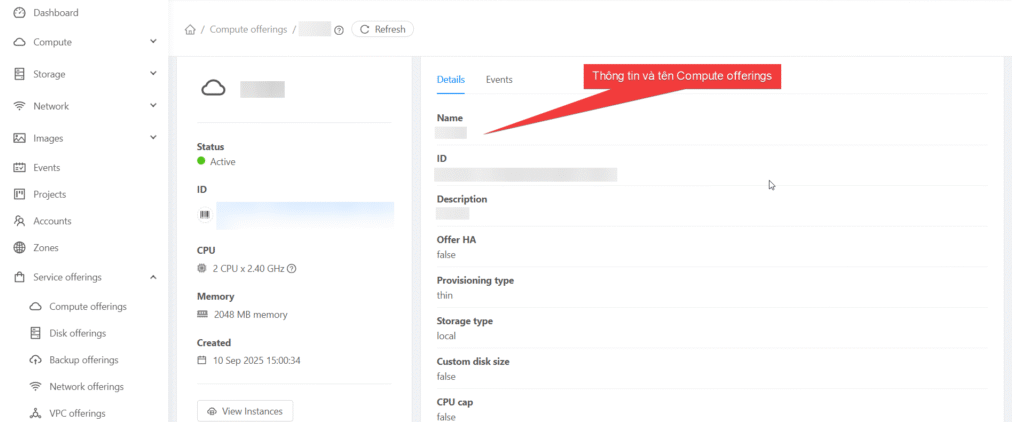1012x426 pixels.
Task: Click the Projects board icon
Action: point(20,194)
